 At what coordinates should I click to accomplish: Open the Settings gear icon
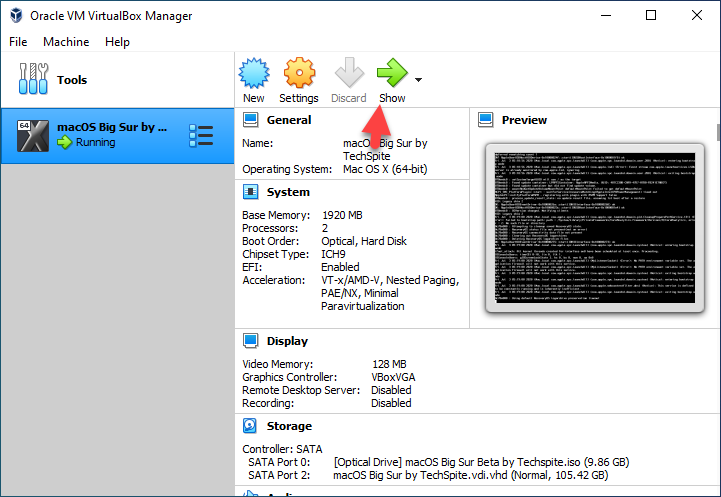tap(299, 74)
